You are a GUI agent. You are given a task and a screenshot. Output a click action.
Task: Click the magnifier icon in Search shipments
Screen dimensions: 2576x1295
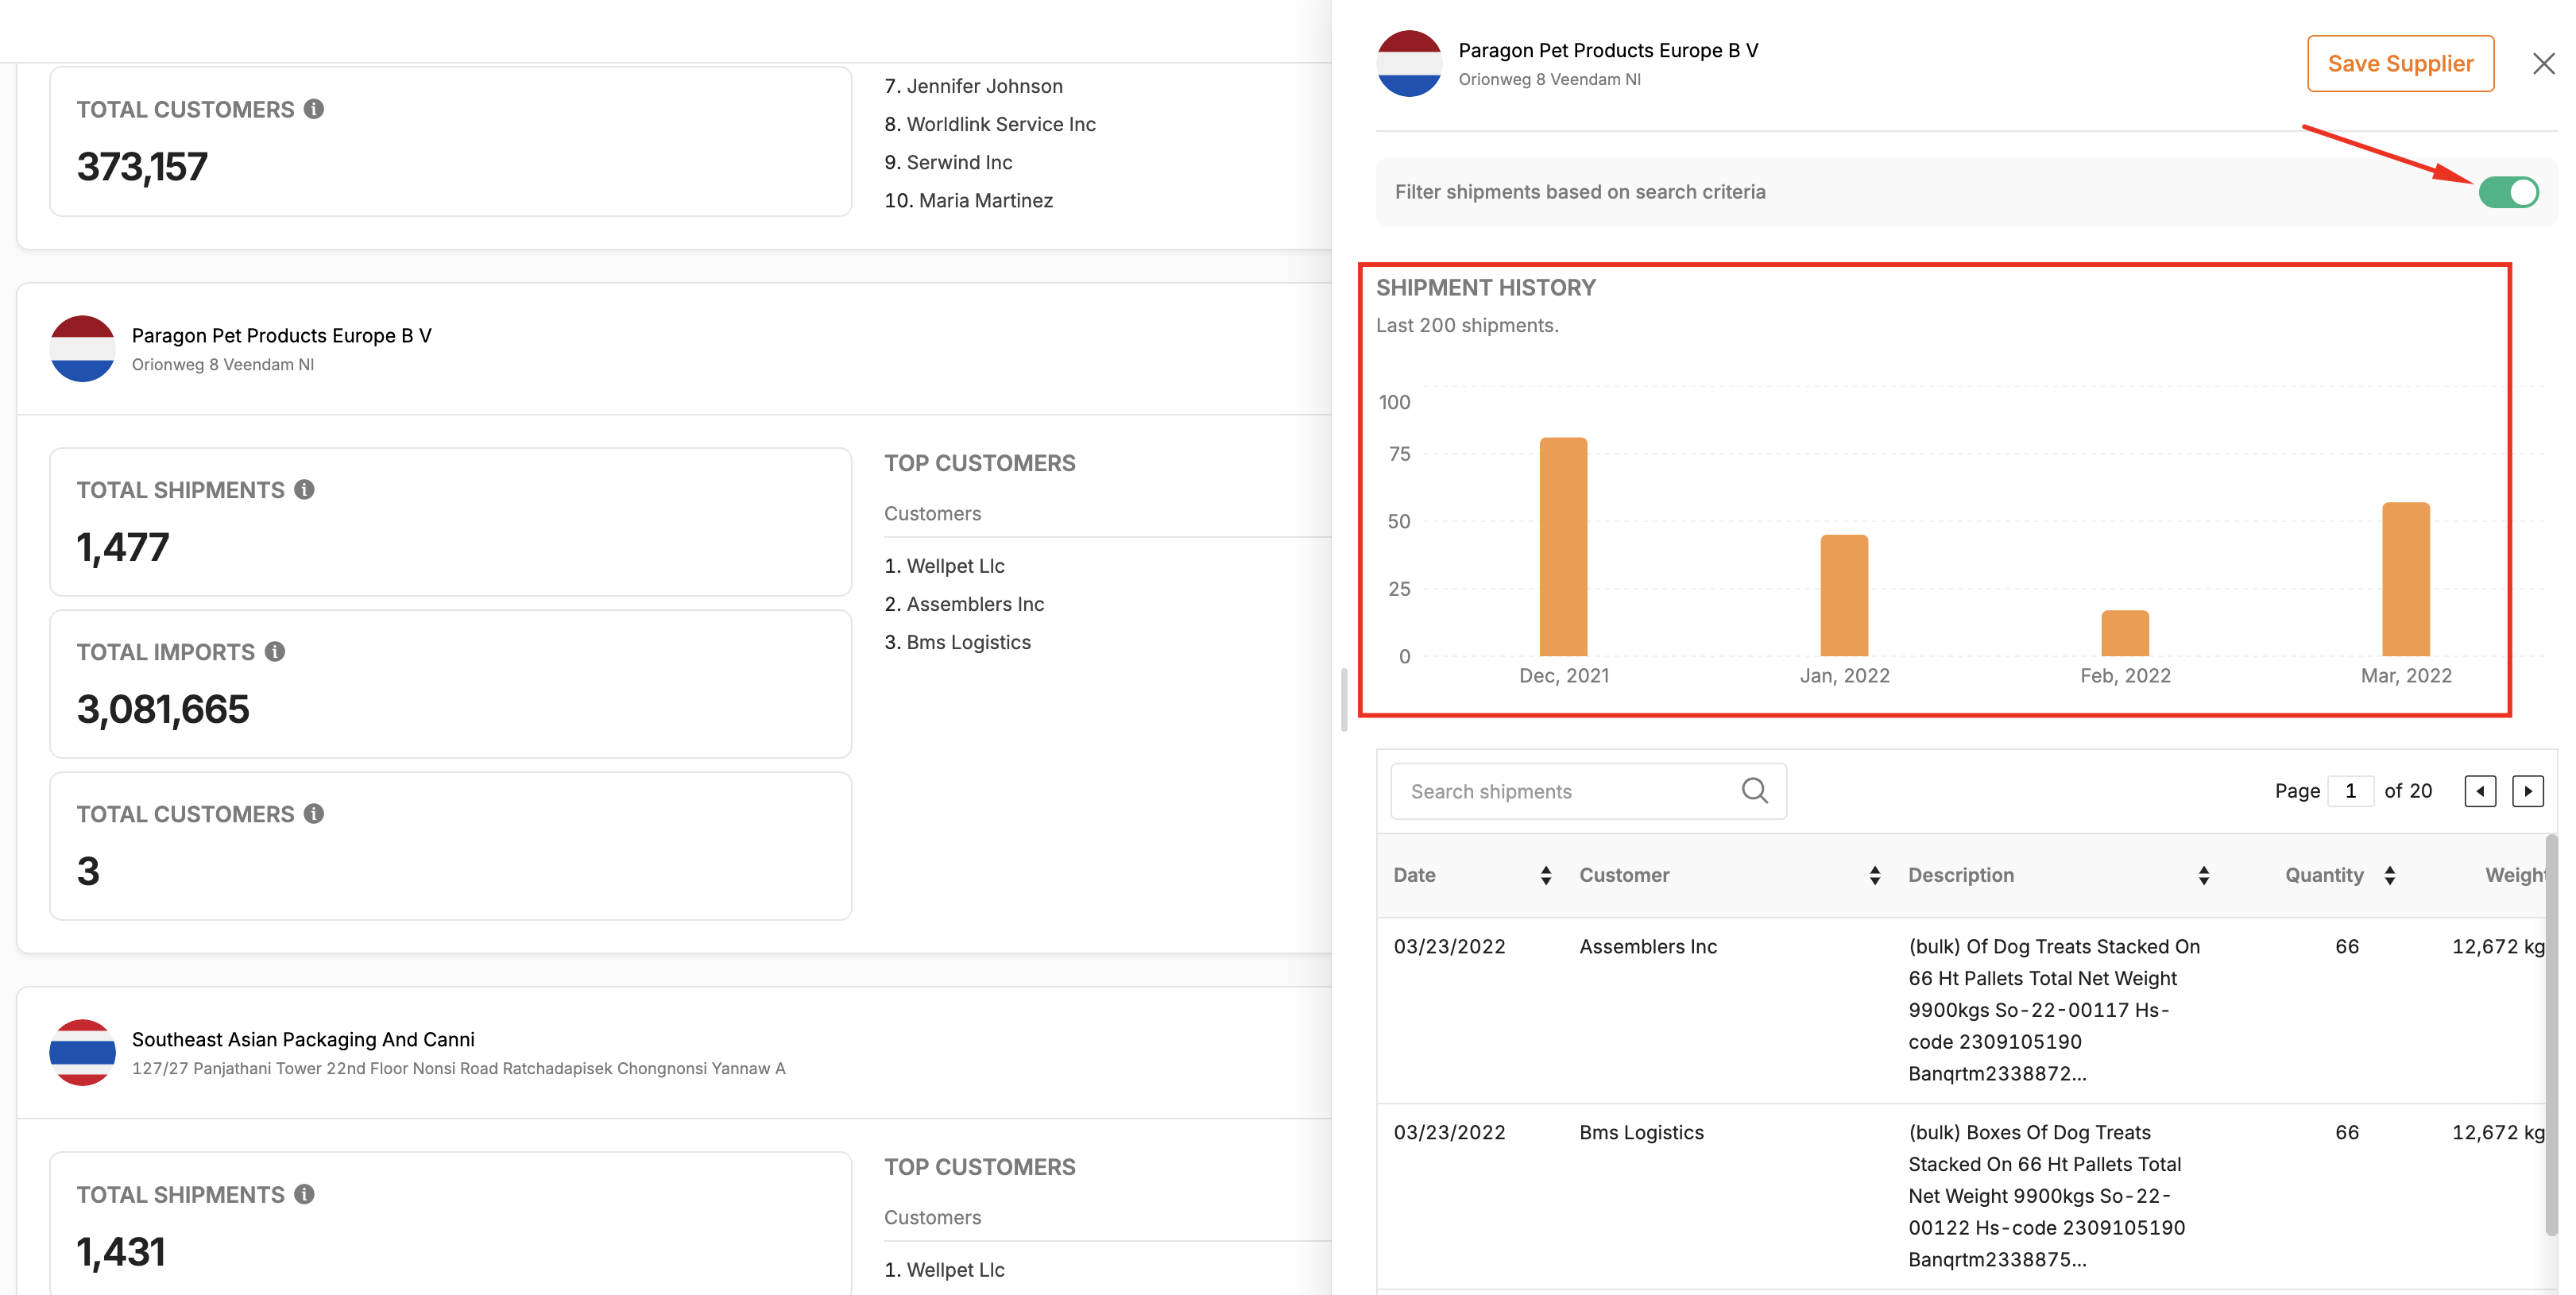coord(1754,790)
